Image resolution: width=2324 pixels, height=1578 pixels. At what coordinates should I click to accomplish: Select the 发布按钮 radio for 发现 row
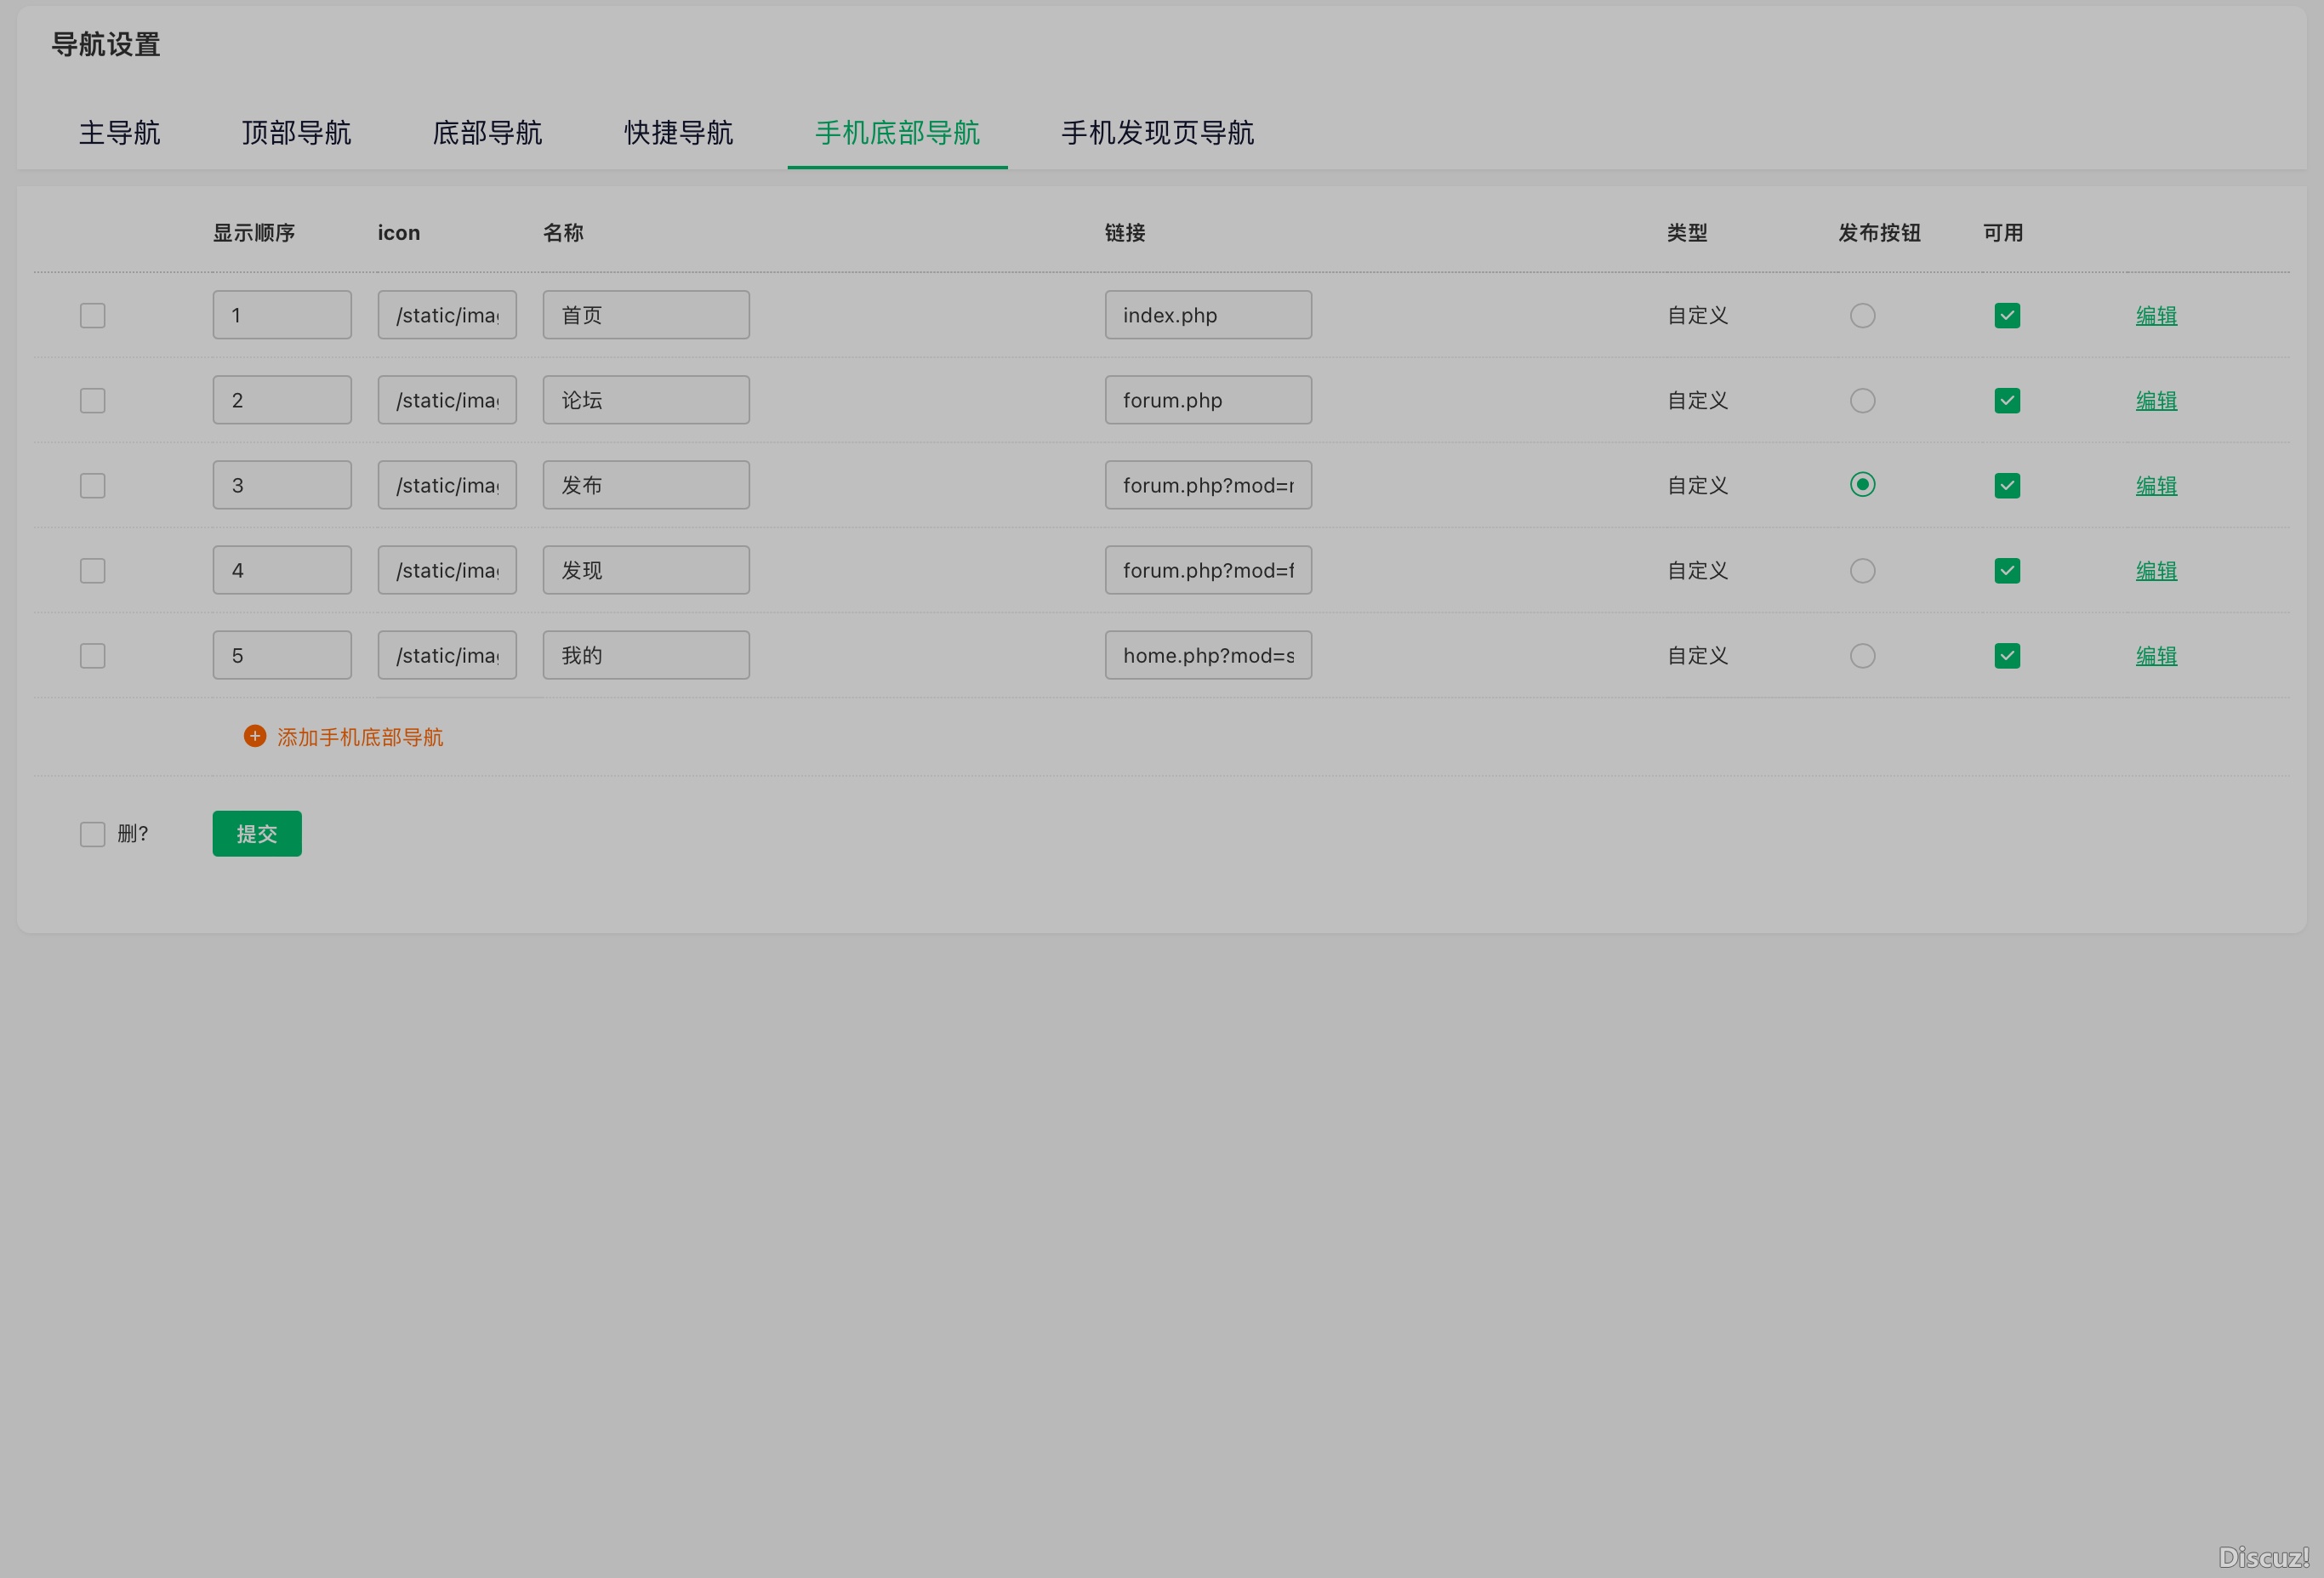[1862, 570]
